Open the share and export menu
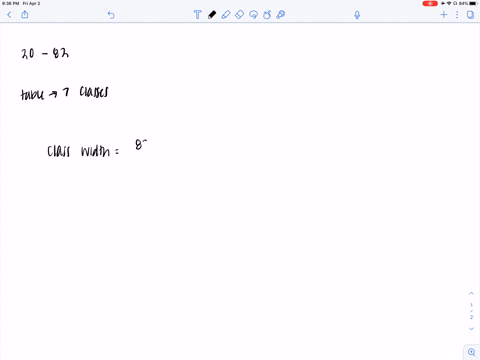 pos(25,14)
